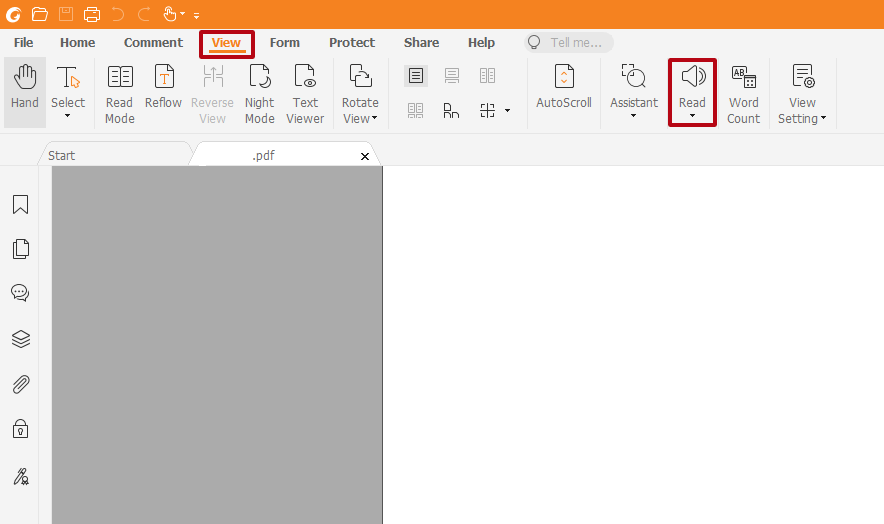Image resolution: width=884 pixels, height=524 pixels.
Task: Open the Text Viewer
Action: [x=305, y=93]
